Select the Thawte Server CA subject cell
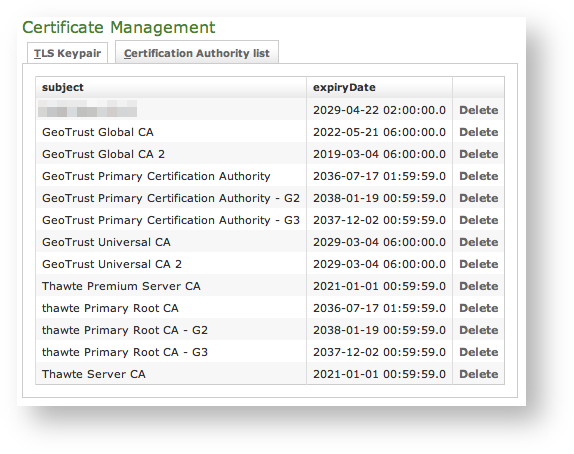Image resolution: width=574 pixels, height=454 pixels. point(171,374)
